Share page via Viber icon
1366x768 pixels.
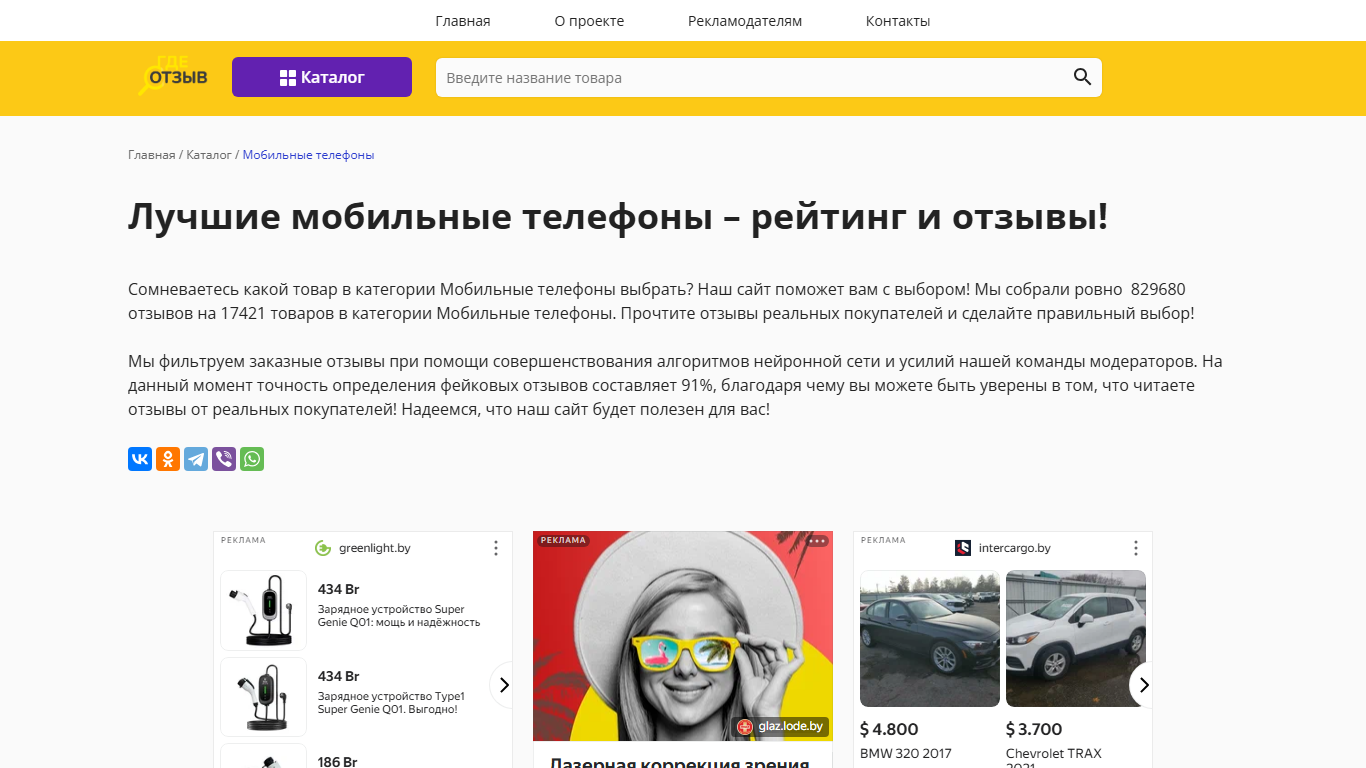[x=224, y=459]
